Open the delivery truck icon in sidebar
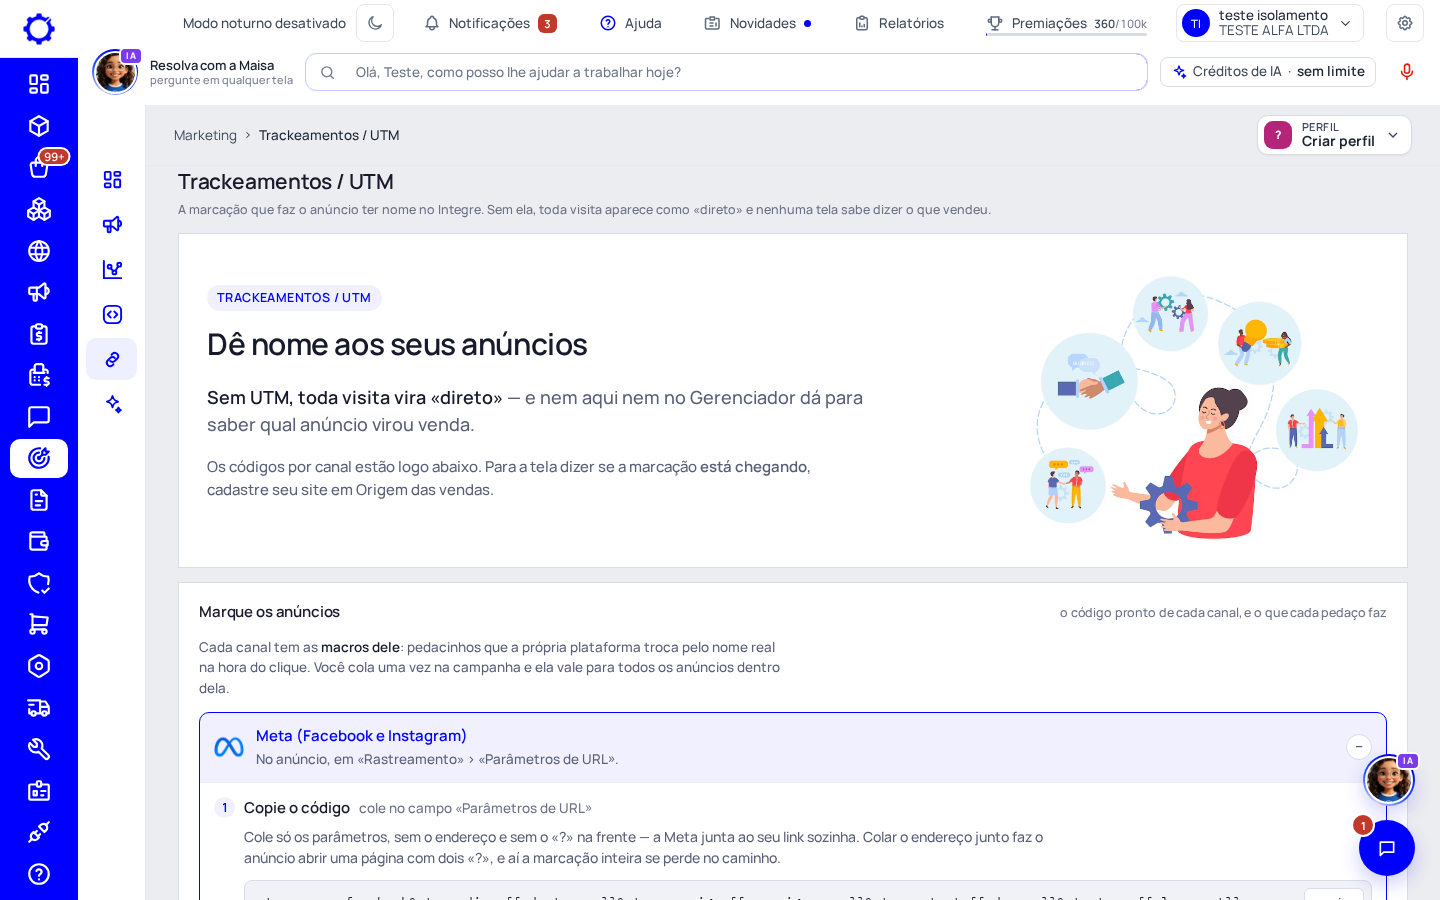 (39, 708)
